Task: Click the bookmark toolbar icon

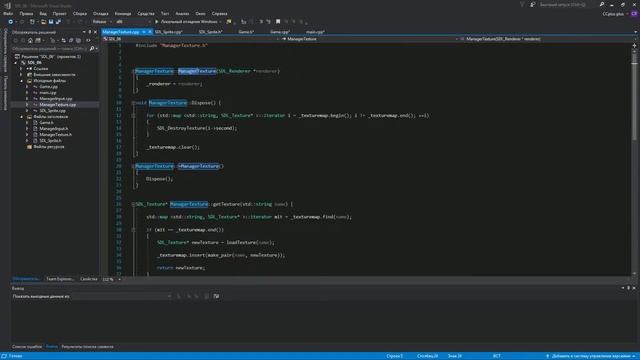Action: (278, 22)
